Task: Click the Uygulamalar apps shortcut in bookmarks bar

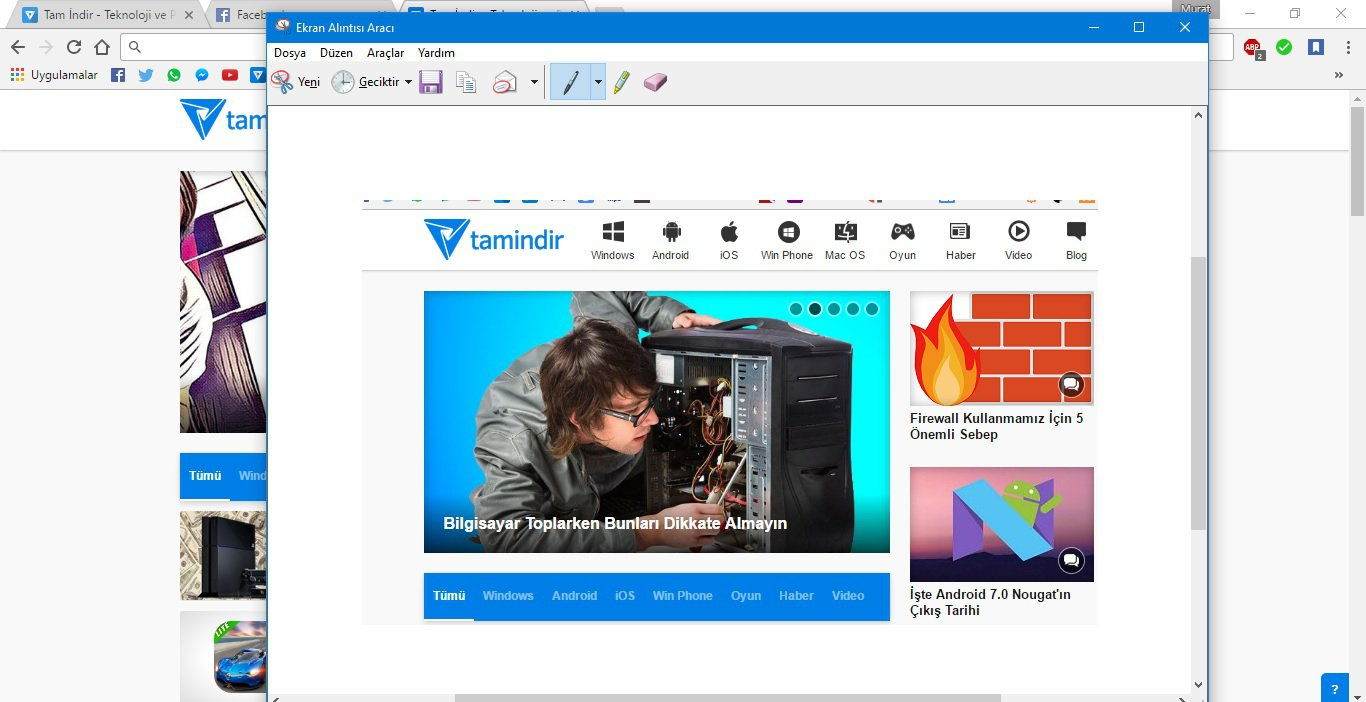Action: click(x=54, y=75)
